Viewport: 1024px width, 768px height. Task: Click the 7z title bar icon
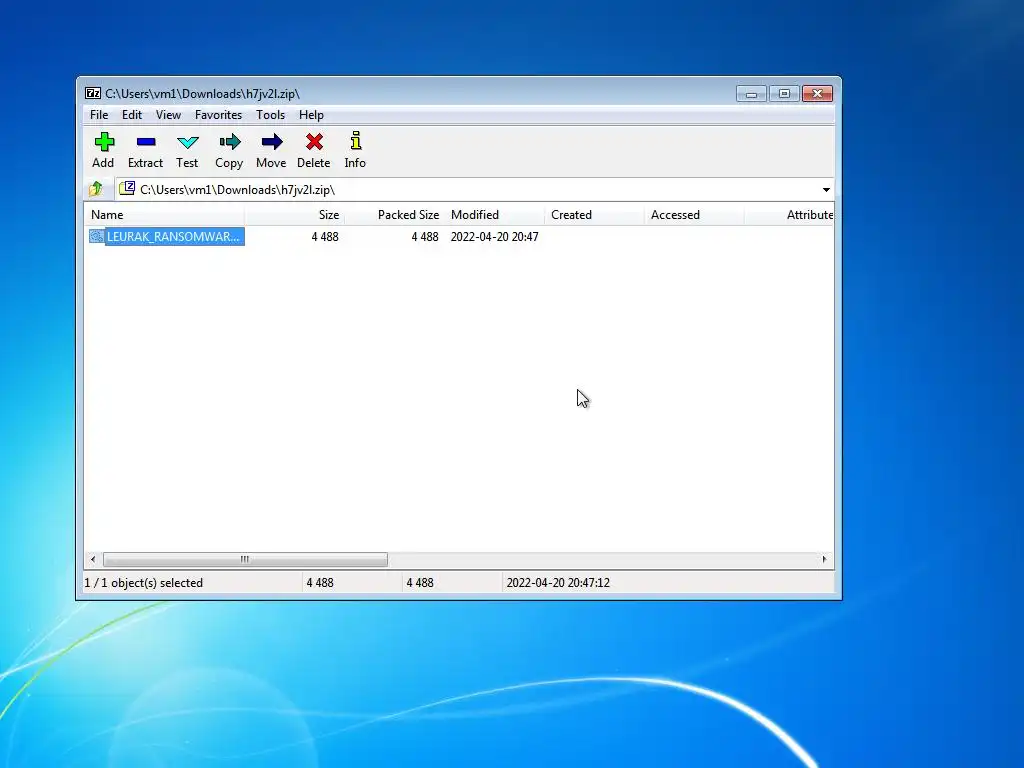pos(93,93)
